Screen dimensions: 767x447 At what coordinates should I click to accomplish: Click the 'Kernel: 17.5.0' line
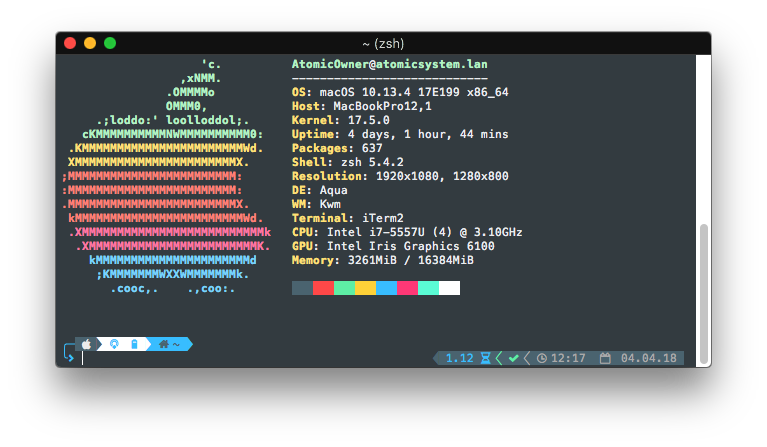pos(341,120)
